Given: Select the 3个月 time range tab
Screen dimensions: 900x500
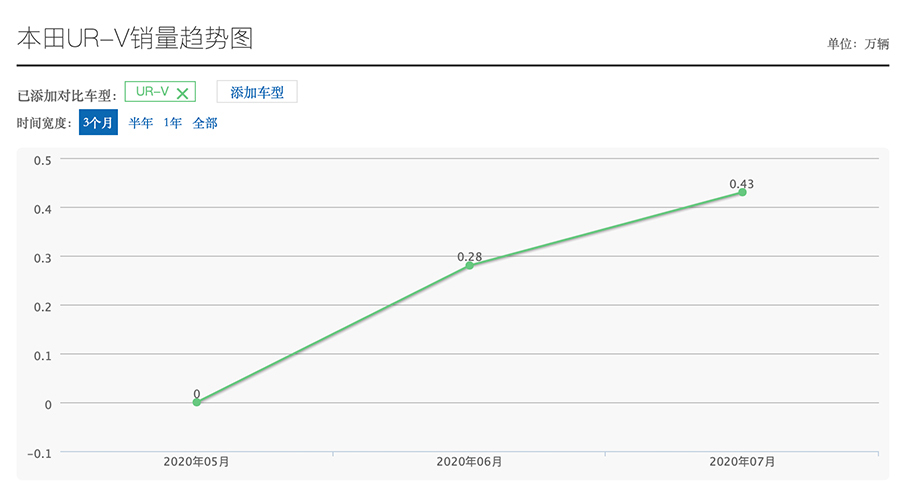Looking at the screenshot, I should 98,122.
